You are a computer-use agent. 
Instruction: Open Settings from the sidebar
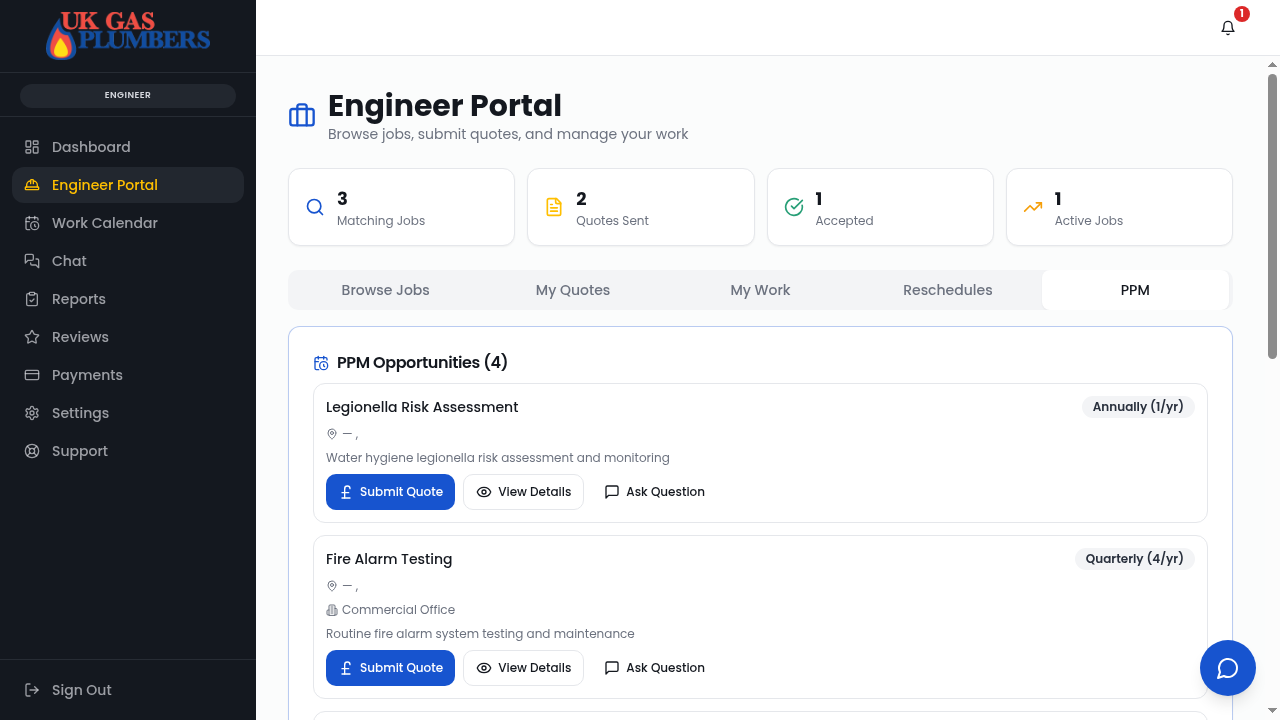128,413
